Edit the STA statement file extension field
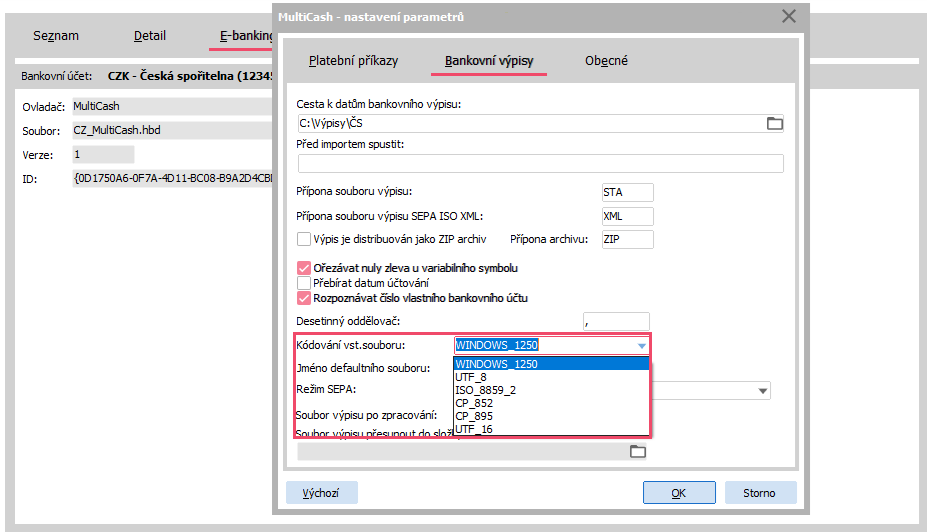This screenshot has height=532, width=927. pyautogui.click(x=627, y=192)
